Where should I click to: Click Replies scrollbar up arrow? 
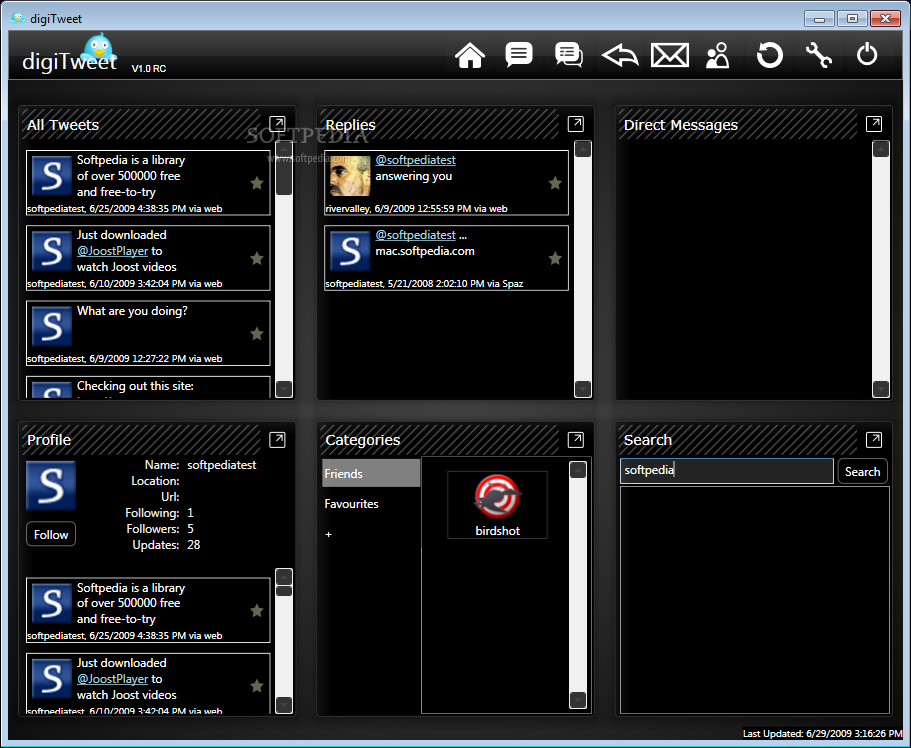click(583, 149)
